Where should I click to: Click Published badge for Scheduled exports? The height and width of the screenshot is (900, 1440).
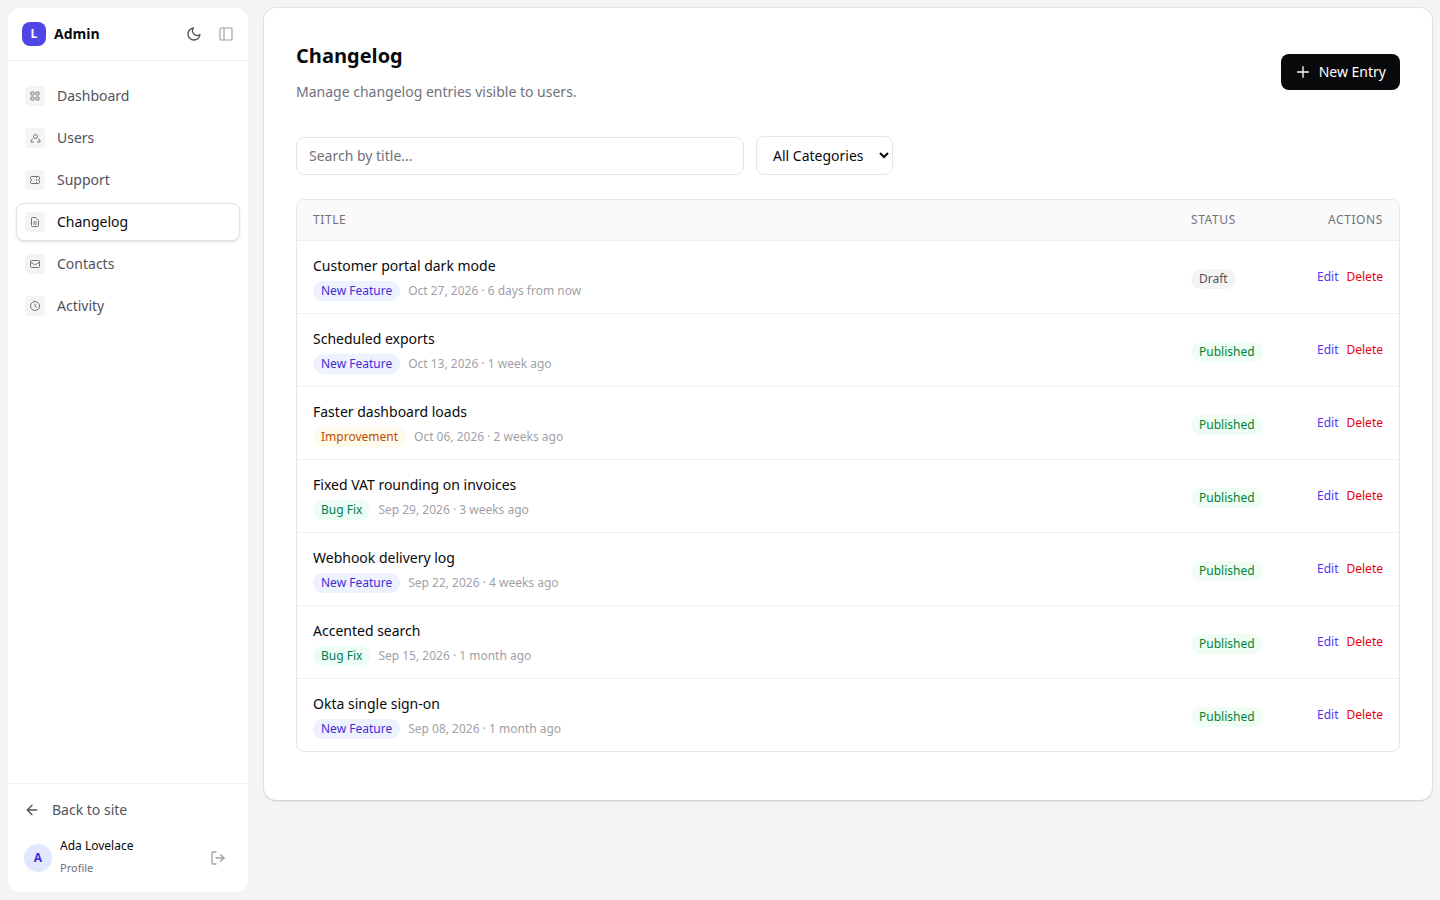(x=1226, y=352)
